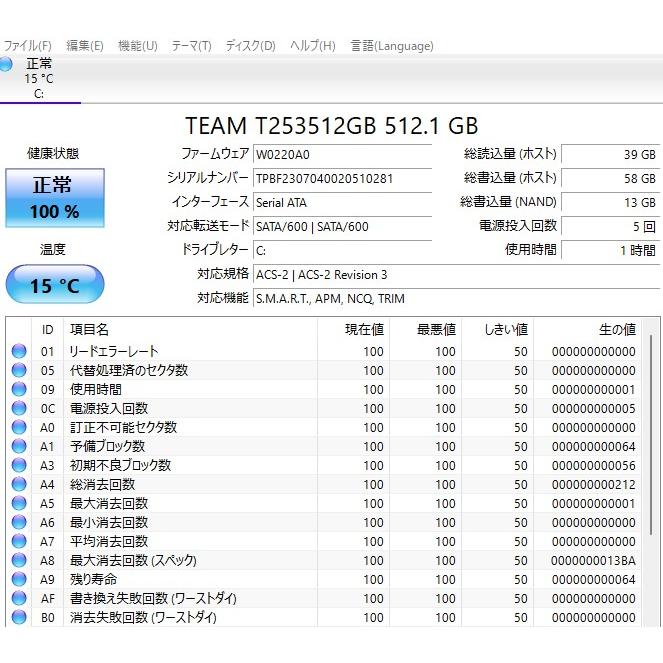Open the 機能(U) menu
Image resolution: width=663 pixels, height=663 pixels.
[137, 46]
